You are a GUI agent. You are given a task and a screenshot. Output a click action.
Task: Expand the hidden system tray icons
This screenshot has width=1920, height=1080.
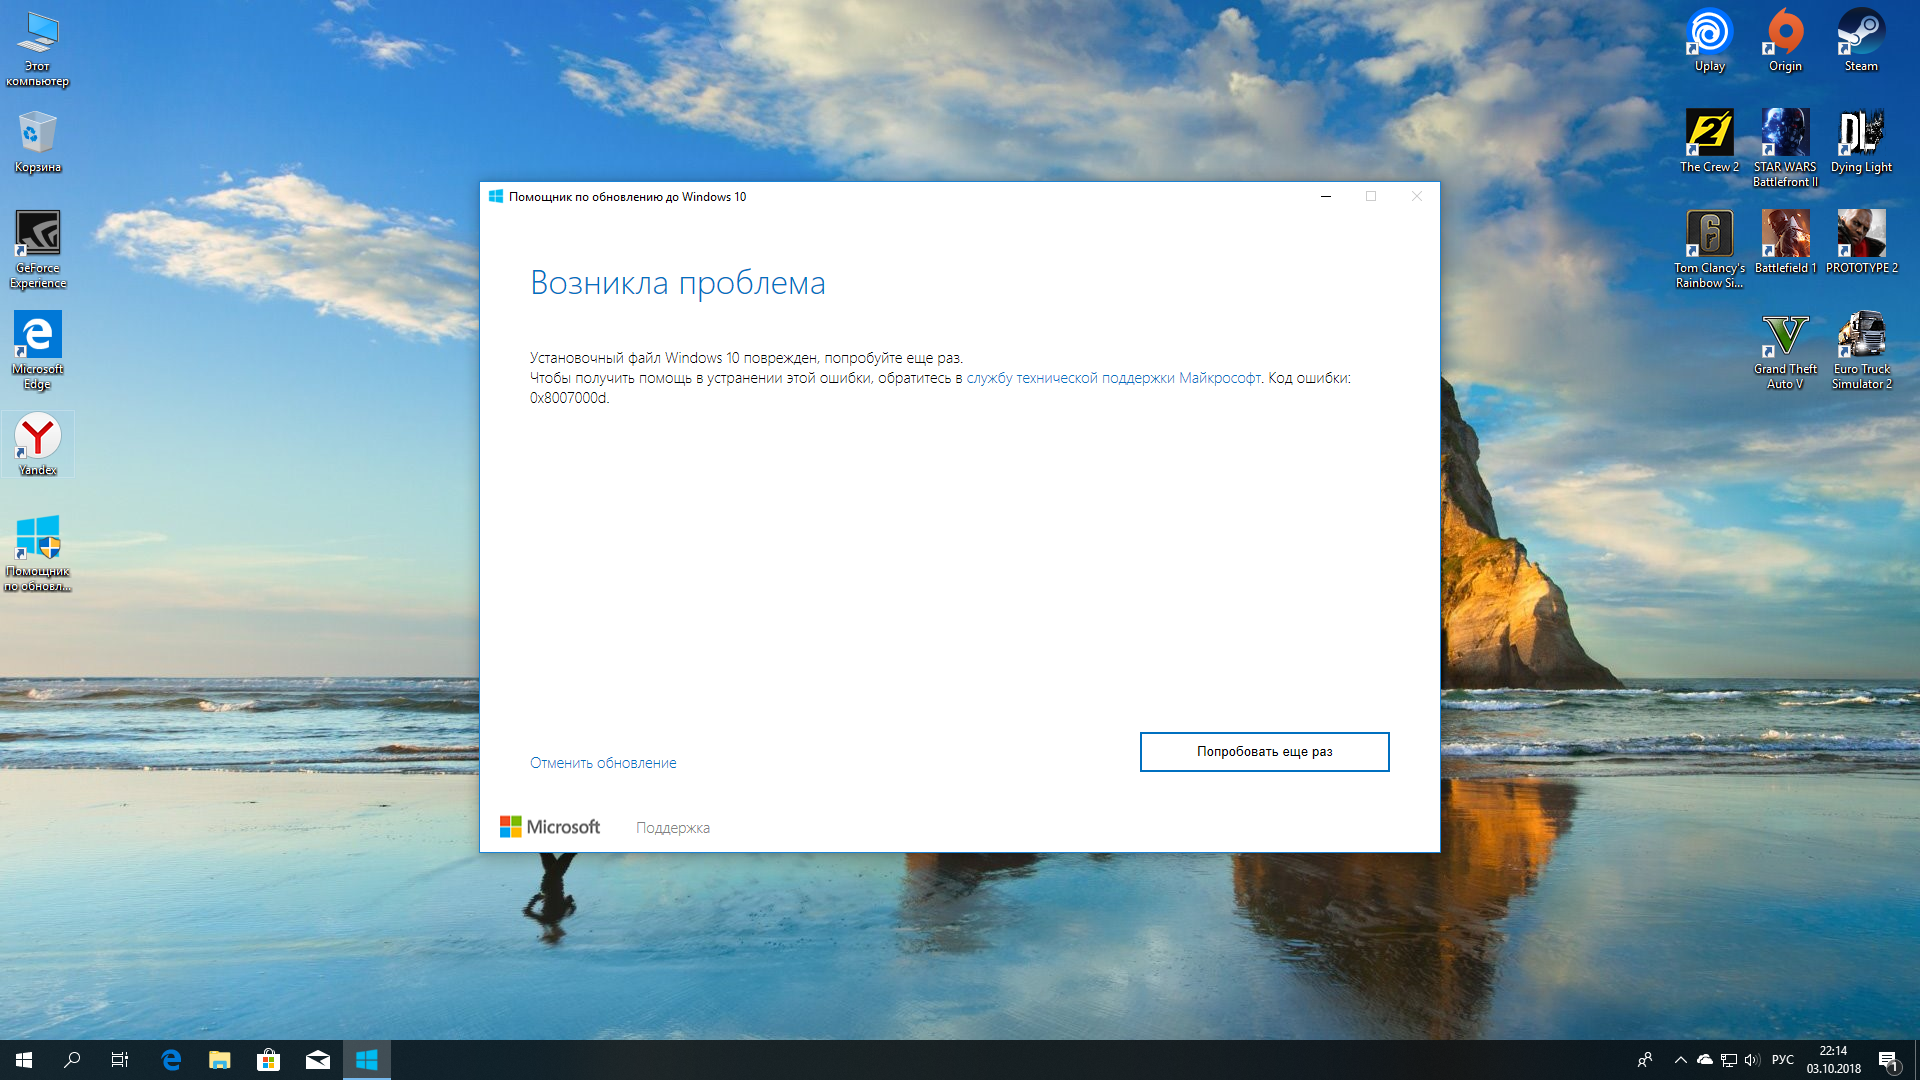click(x=1680, y=1060)
